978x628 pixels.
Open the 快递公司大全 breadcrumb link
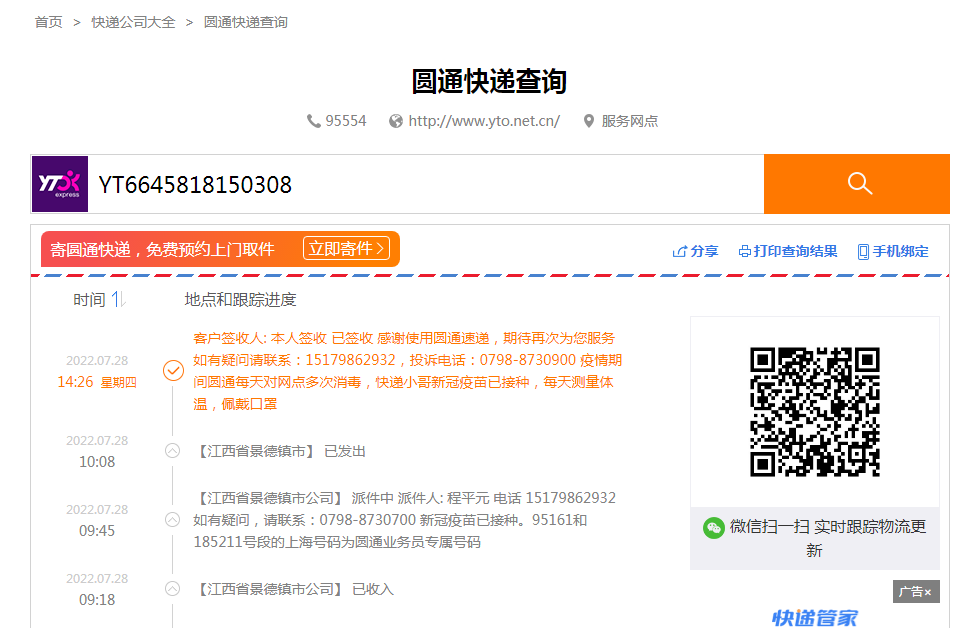tap(133, 22)
